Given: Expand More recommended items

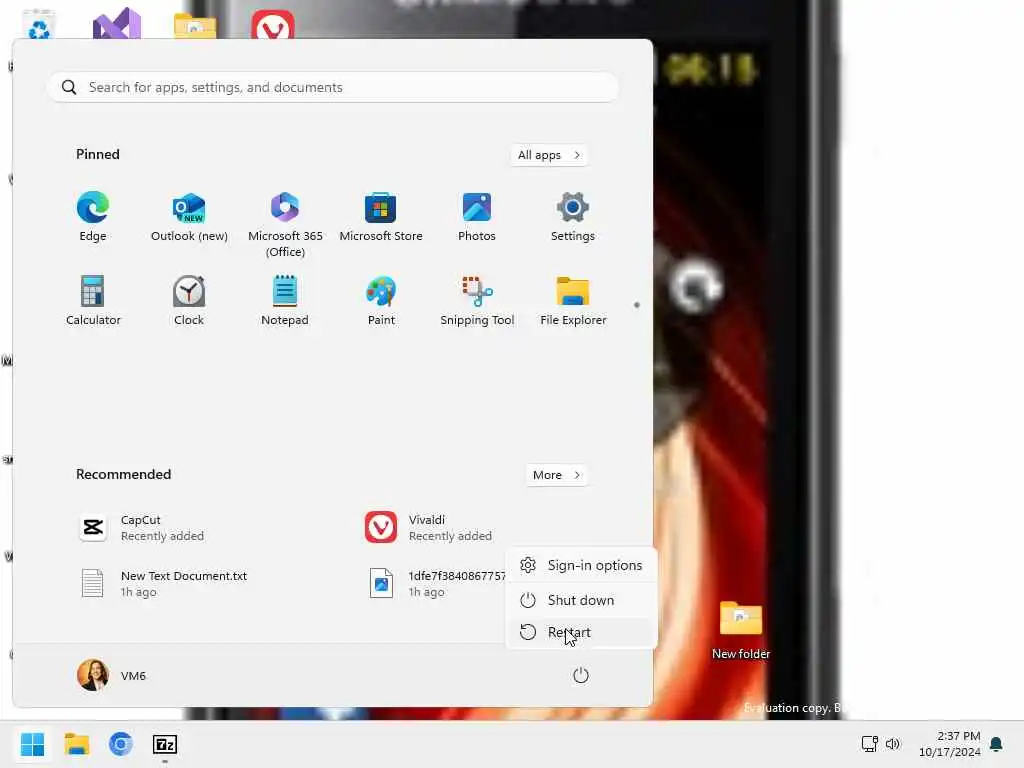Looking at the screenshot, I should pos(556,475).
